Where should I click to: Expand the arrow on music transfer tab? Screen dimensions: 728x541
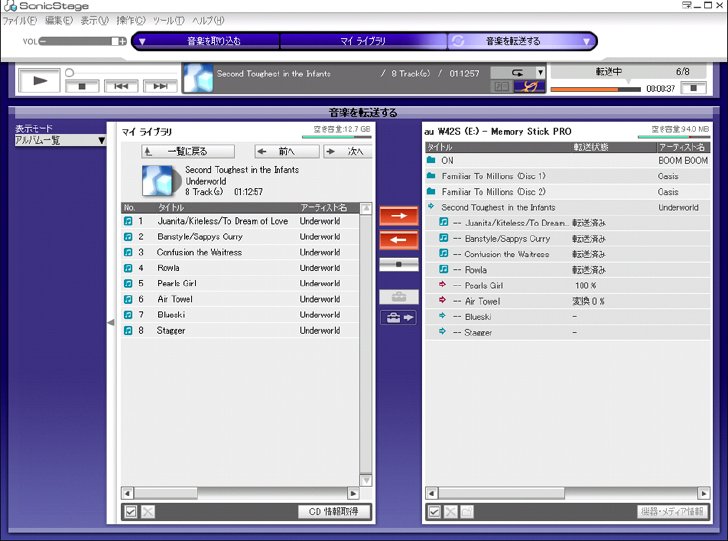pos(586,41)
